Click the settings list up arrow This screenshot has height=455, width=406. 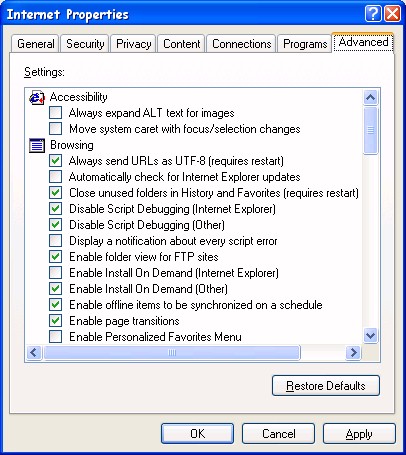pyautogui.click(x=371, y=98)
